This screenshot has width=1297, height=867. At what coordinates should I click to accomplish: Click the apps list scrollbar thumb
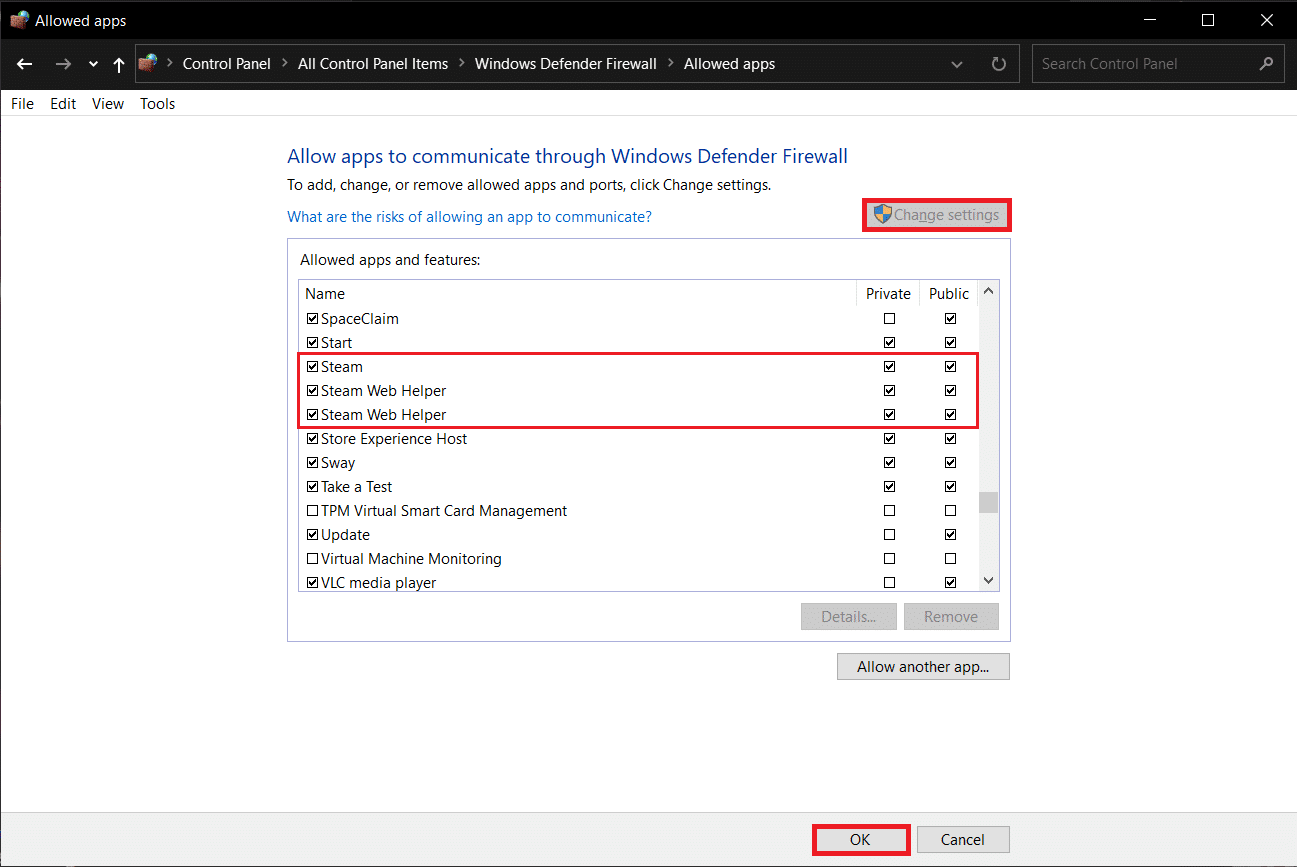(x=988, y=502)
